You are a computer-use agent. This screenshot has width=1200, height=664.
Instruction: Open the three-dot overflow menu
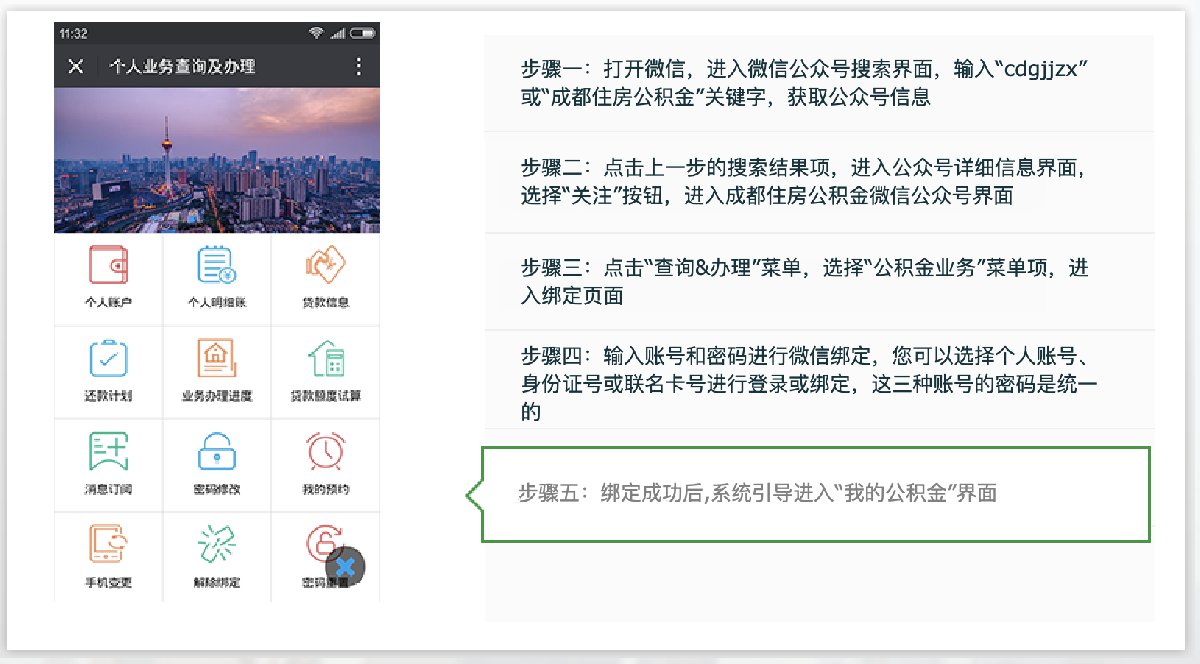pos(359,67)
